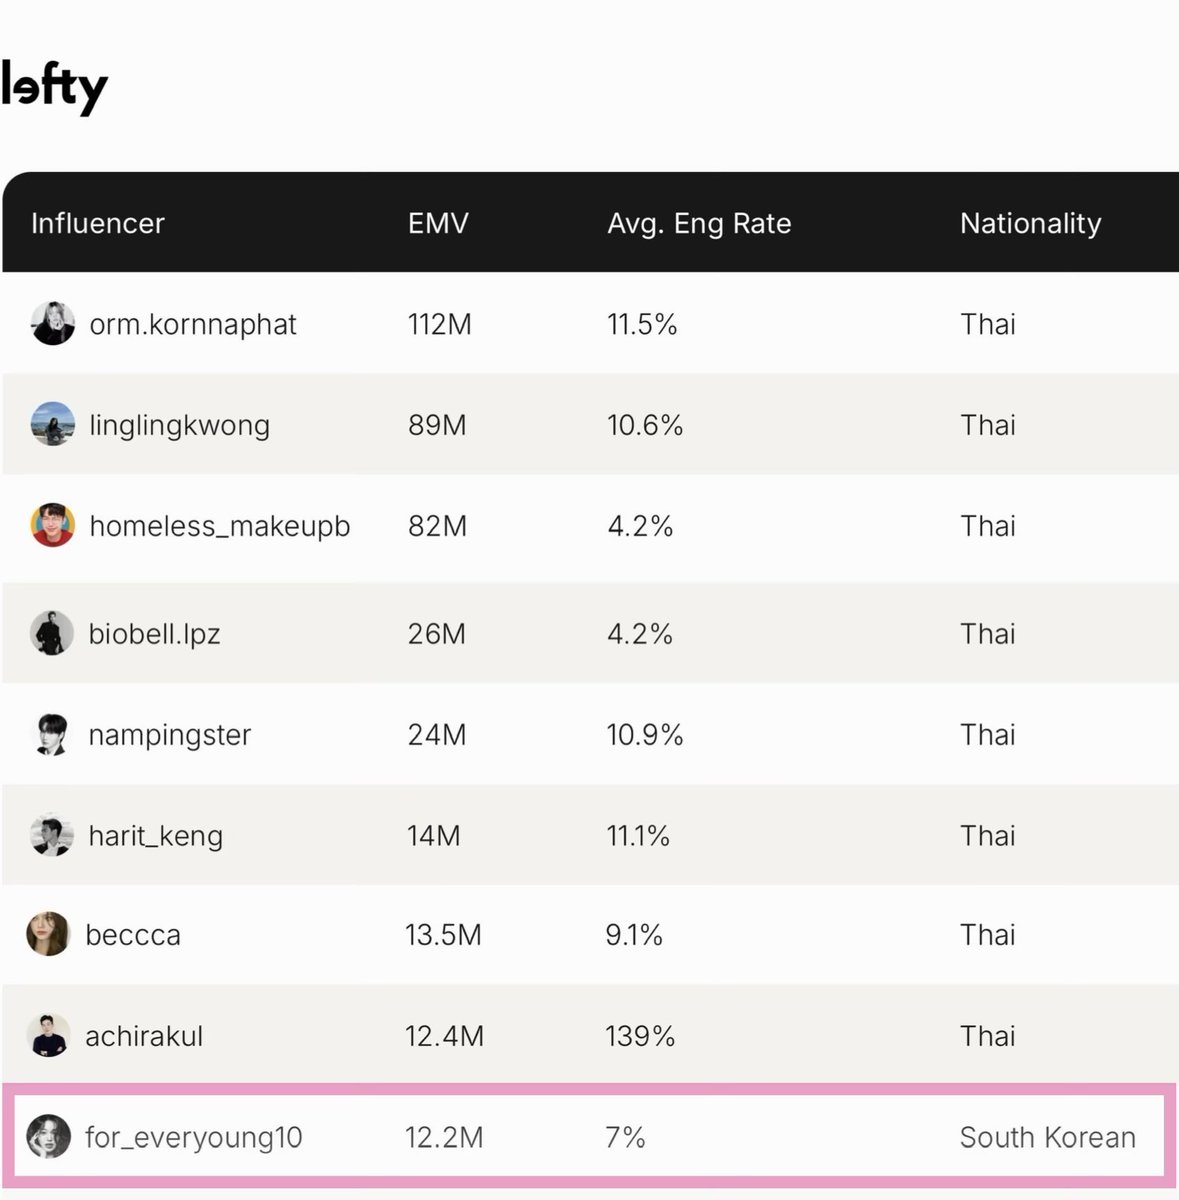Open for_everyoung10 profile avatar
This screenshot has height=1200, width=1179.
[48, 1137]
